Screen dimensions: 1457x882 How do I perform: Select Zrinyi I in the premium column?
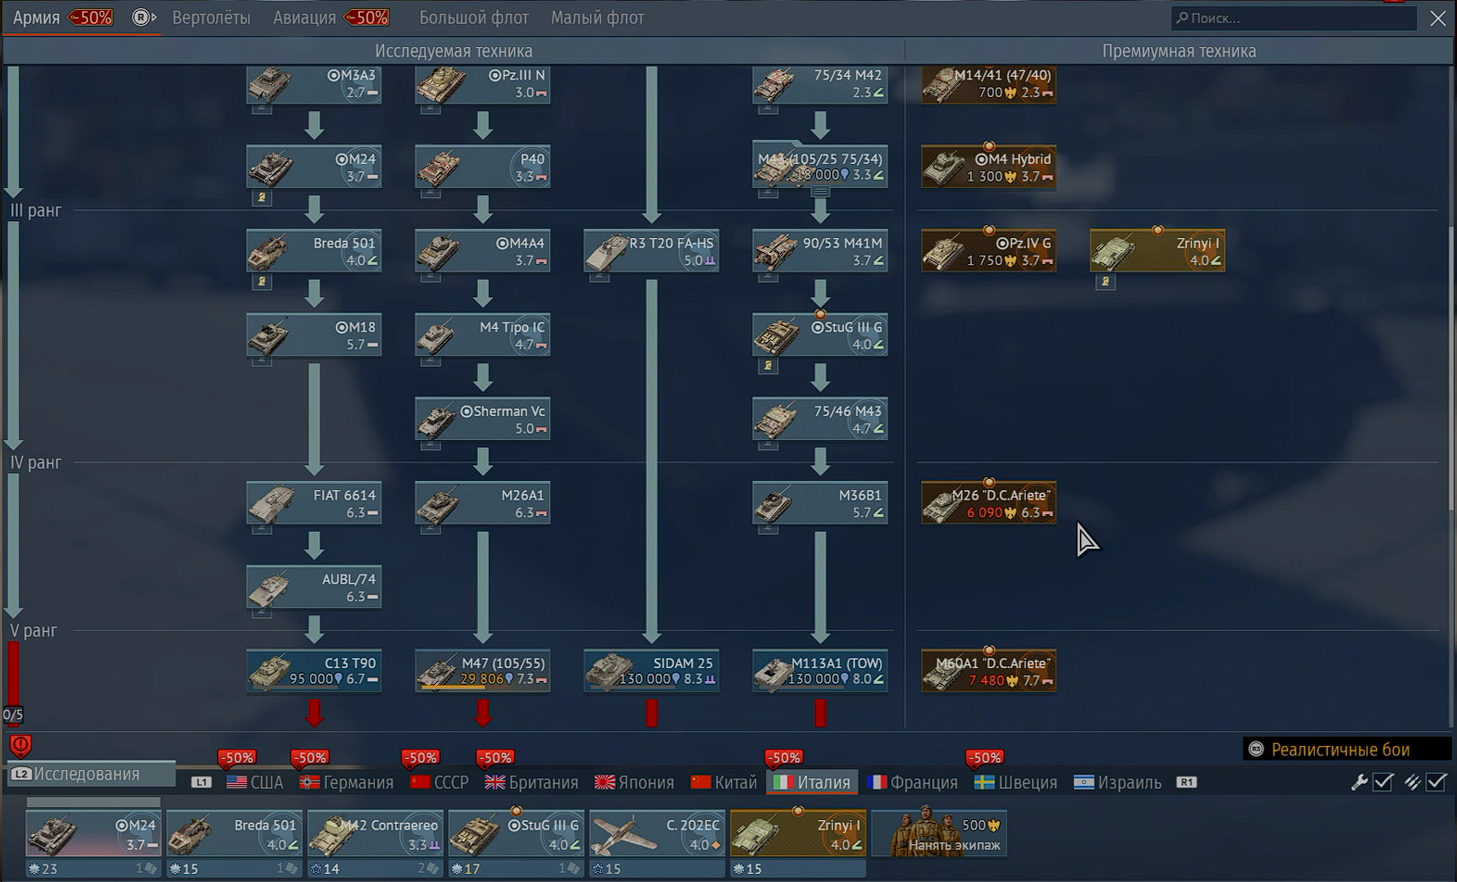(1157, 251)
